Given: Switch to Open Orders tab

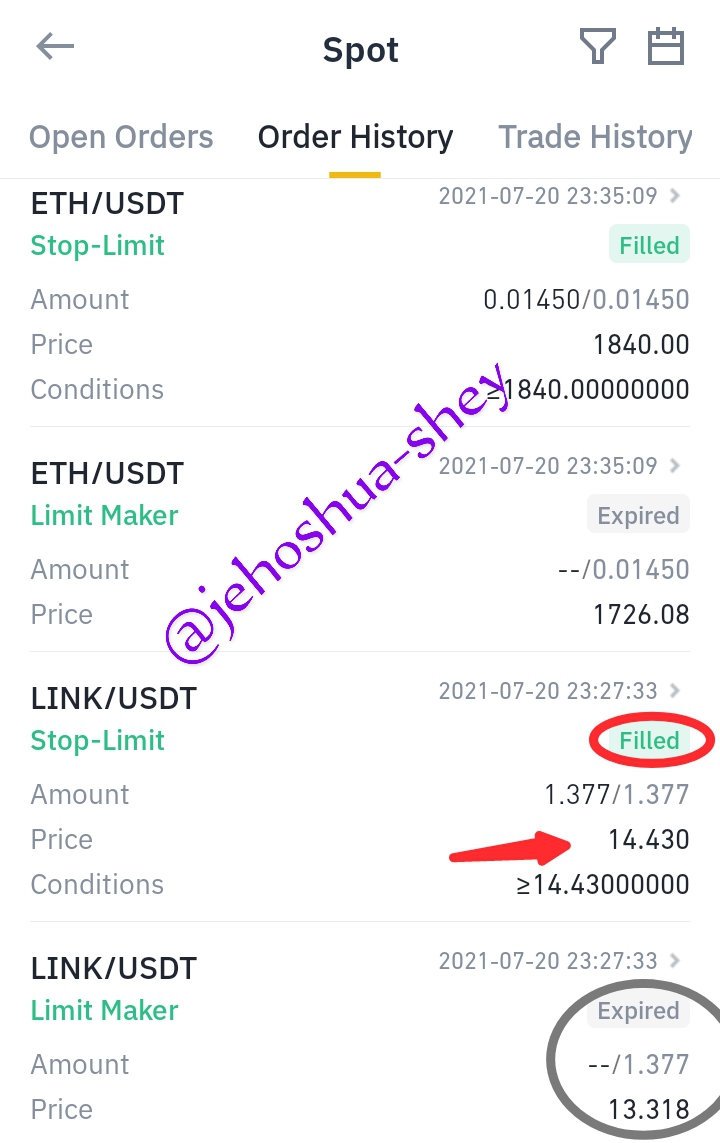Looking at the screenshot, I should coord(121,137).
